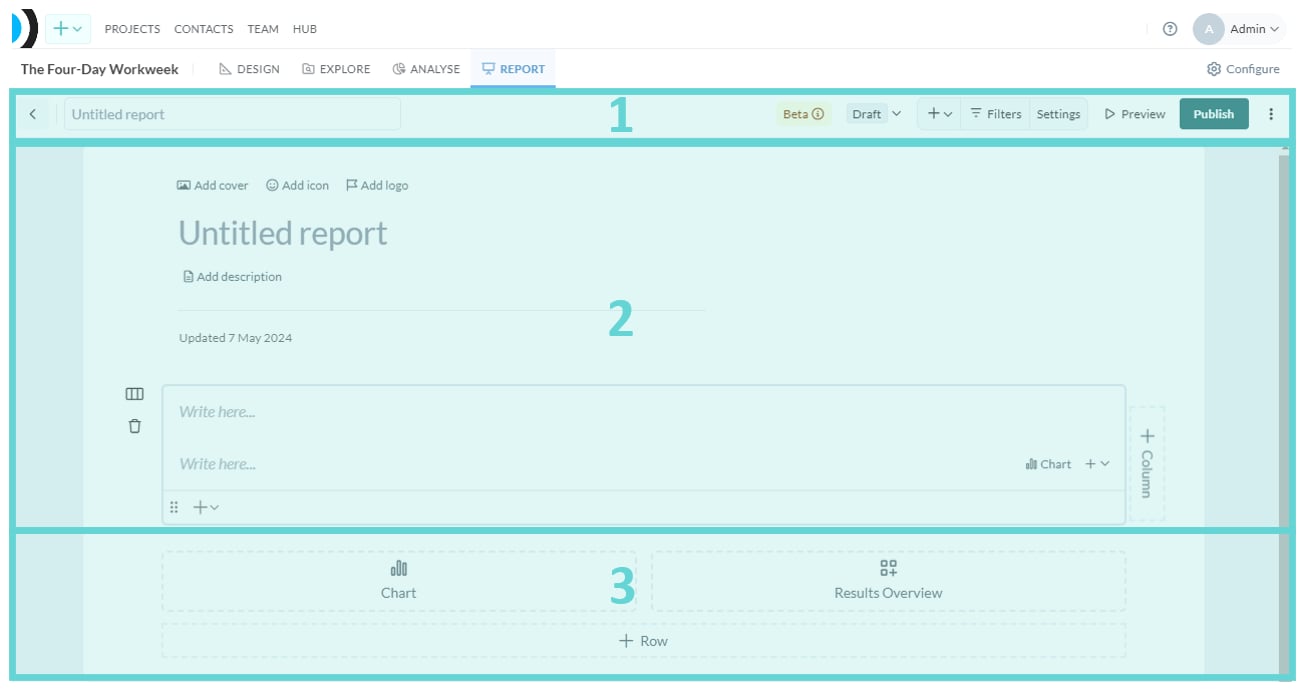
Task: Switch to the REPORT tab
Action: pyautogui.click(x=513, y=69)
